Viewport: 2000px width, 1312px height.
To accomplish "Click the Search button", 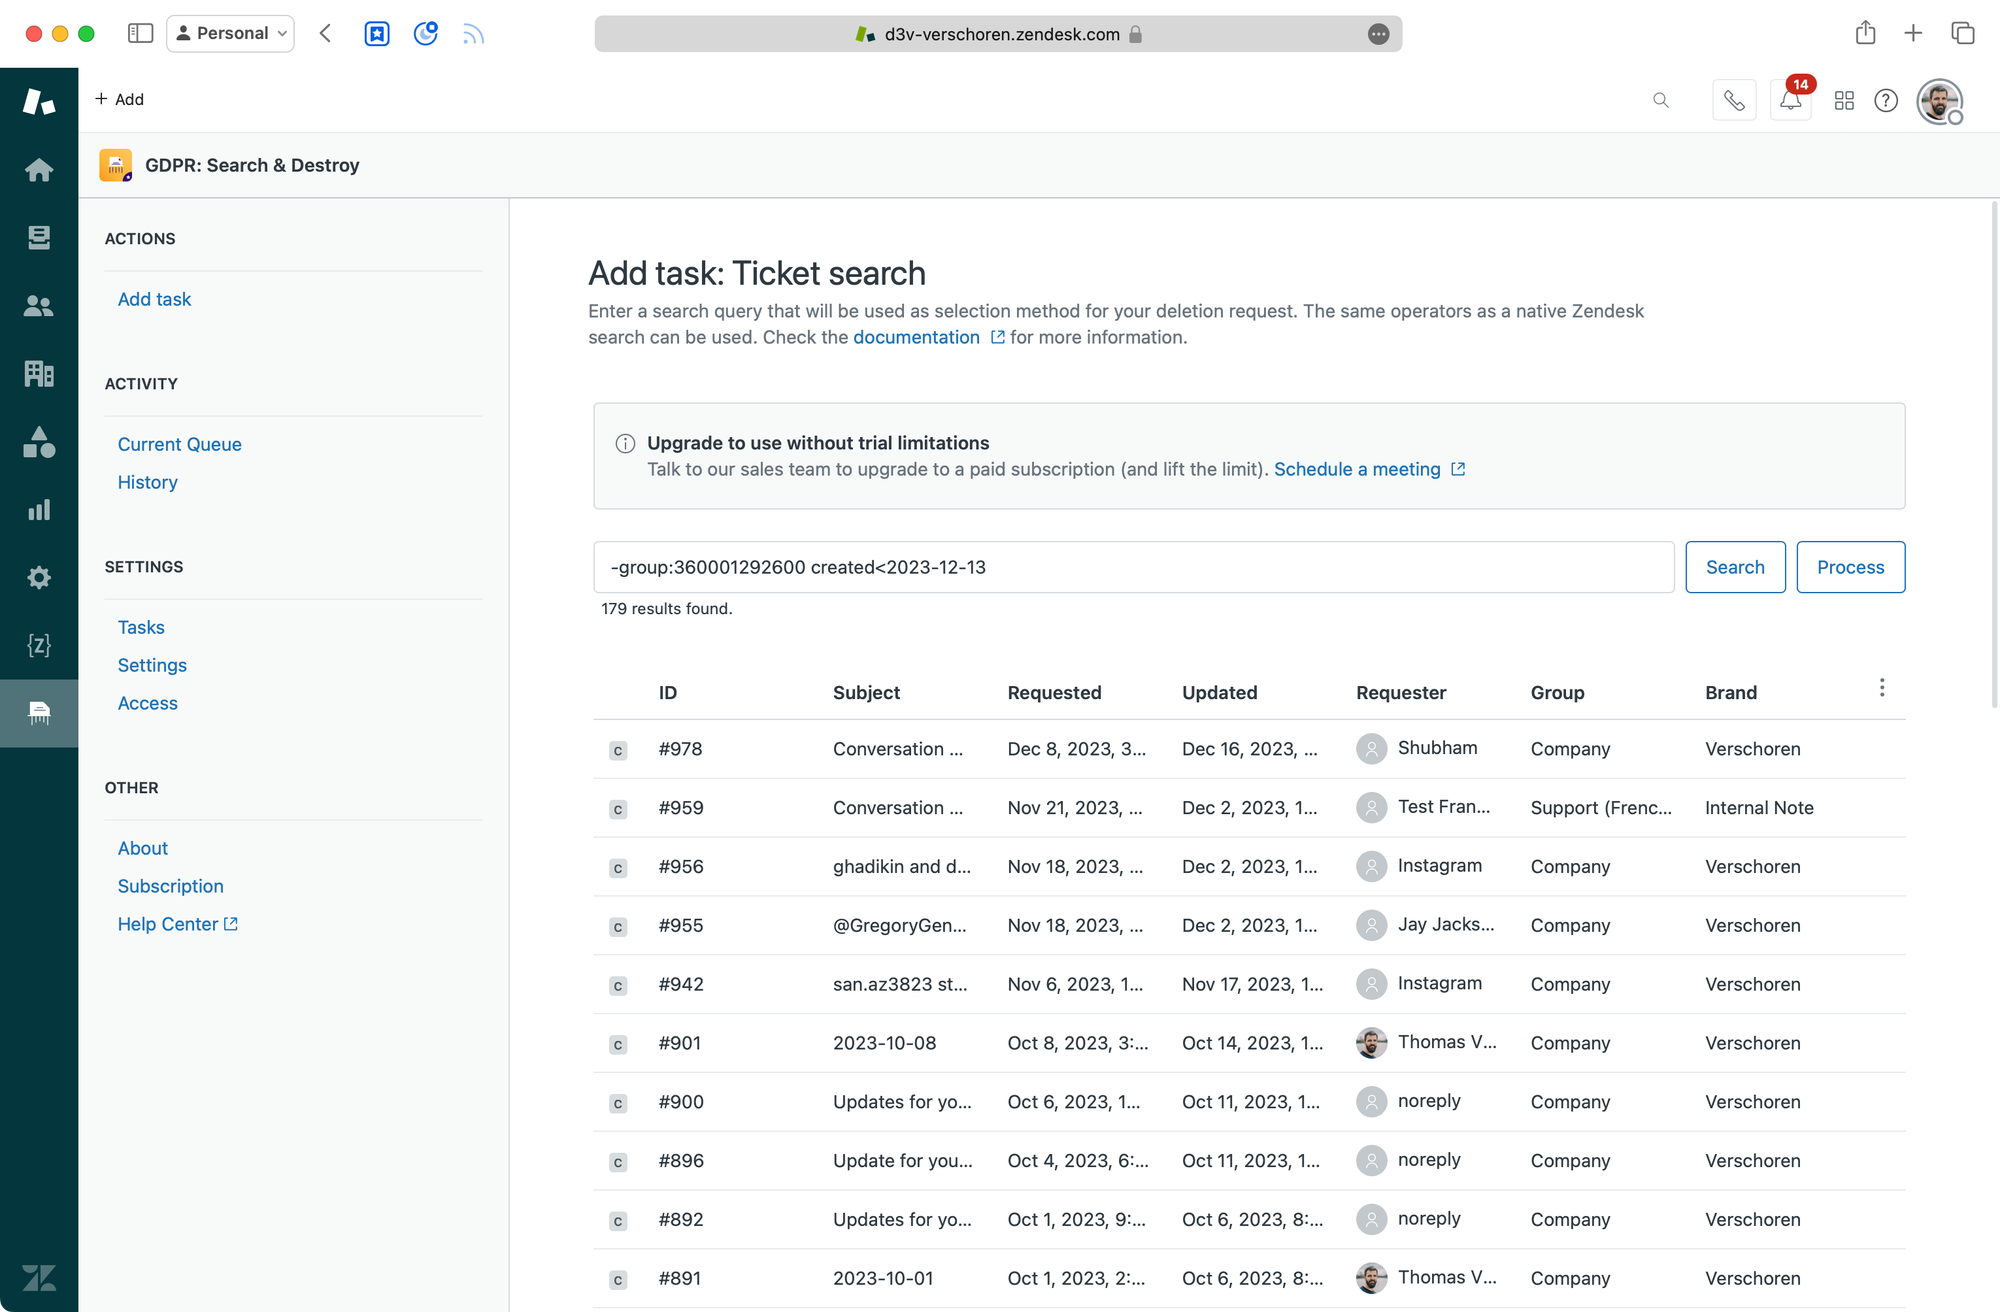I will (x=1734, y=567).
